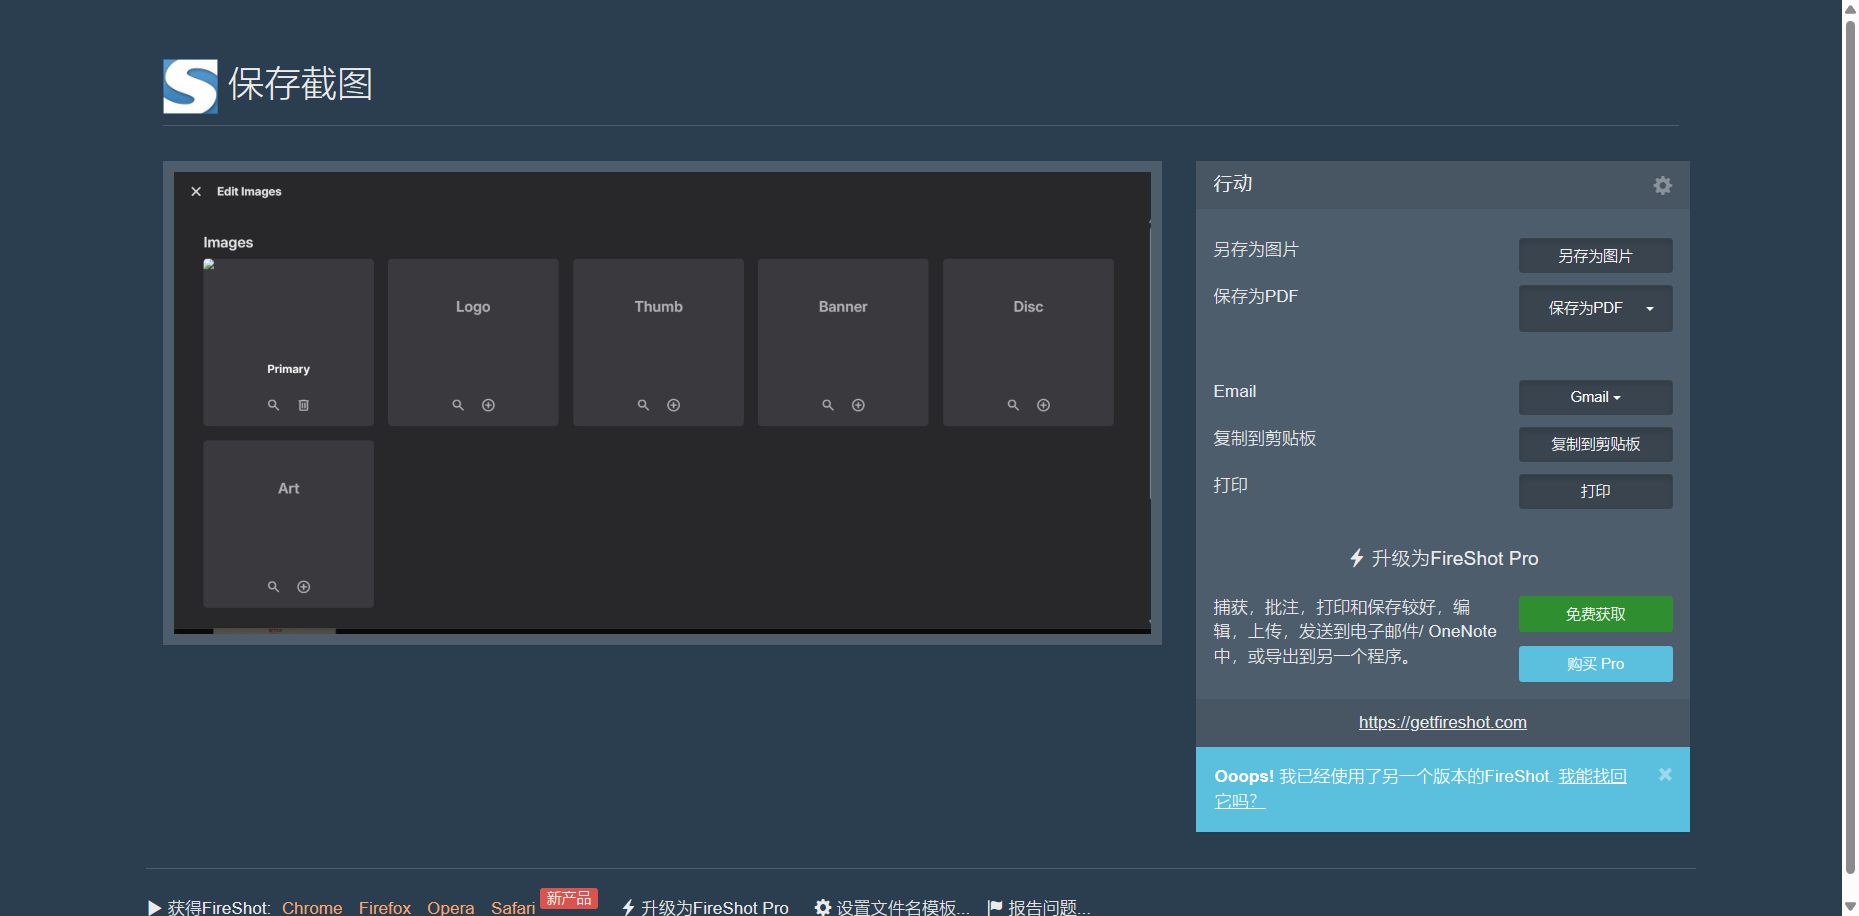Viewport: 1859px width, 916px height.
Task: Click the scrollbar up arrow
Action: coord(1850,8)
